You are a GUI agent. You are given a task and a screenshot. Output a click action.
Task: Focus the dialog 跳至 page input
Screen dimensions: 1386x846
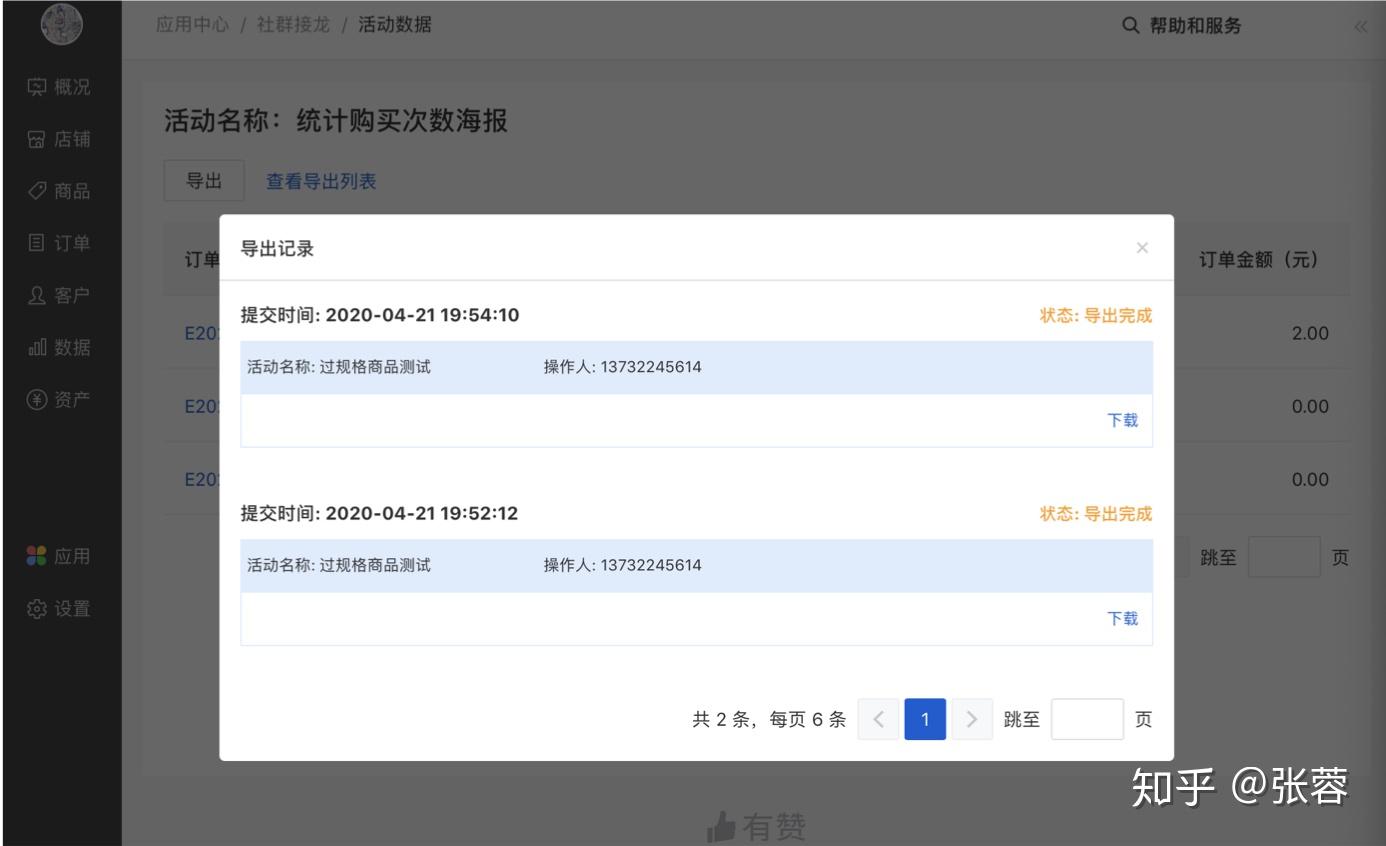pyautogui.click(x=1087, y=719)
